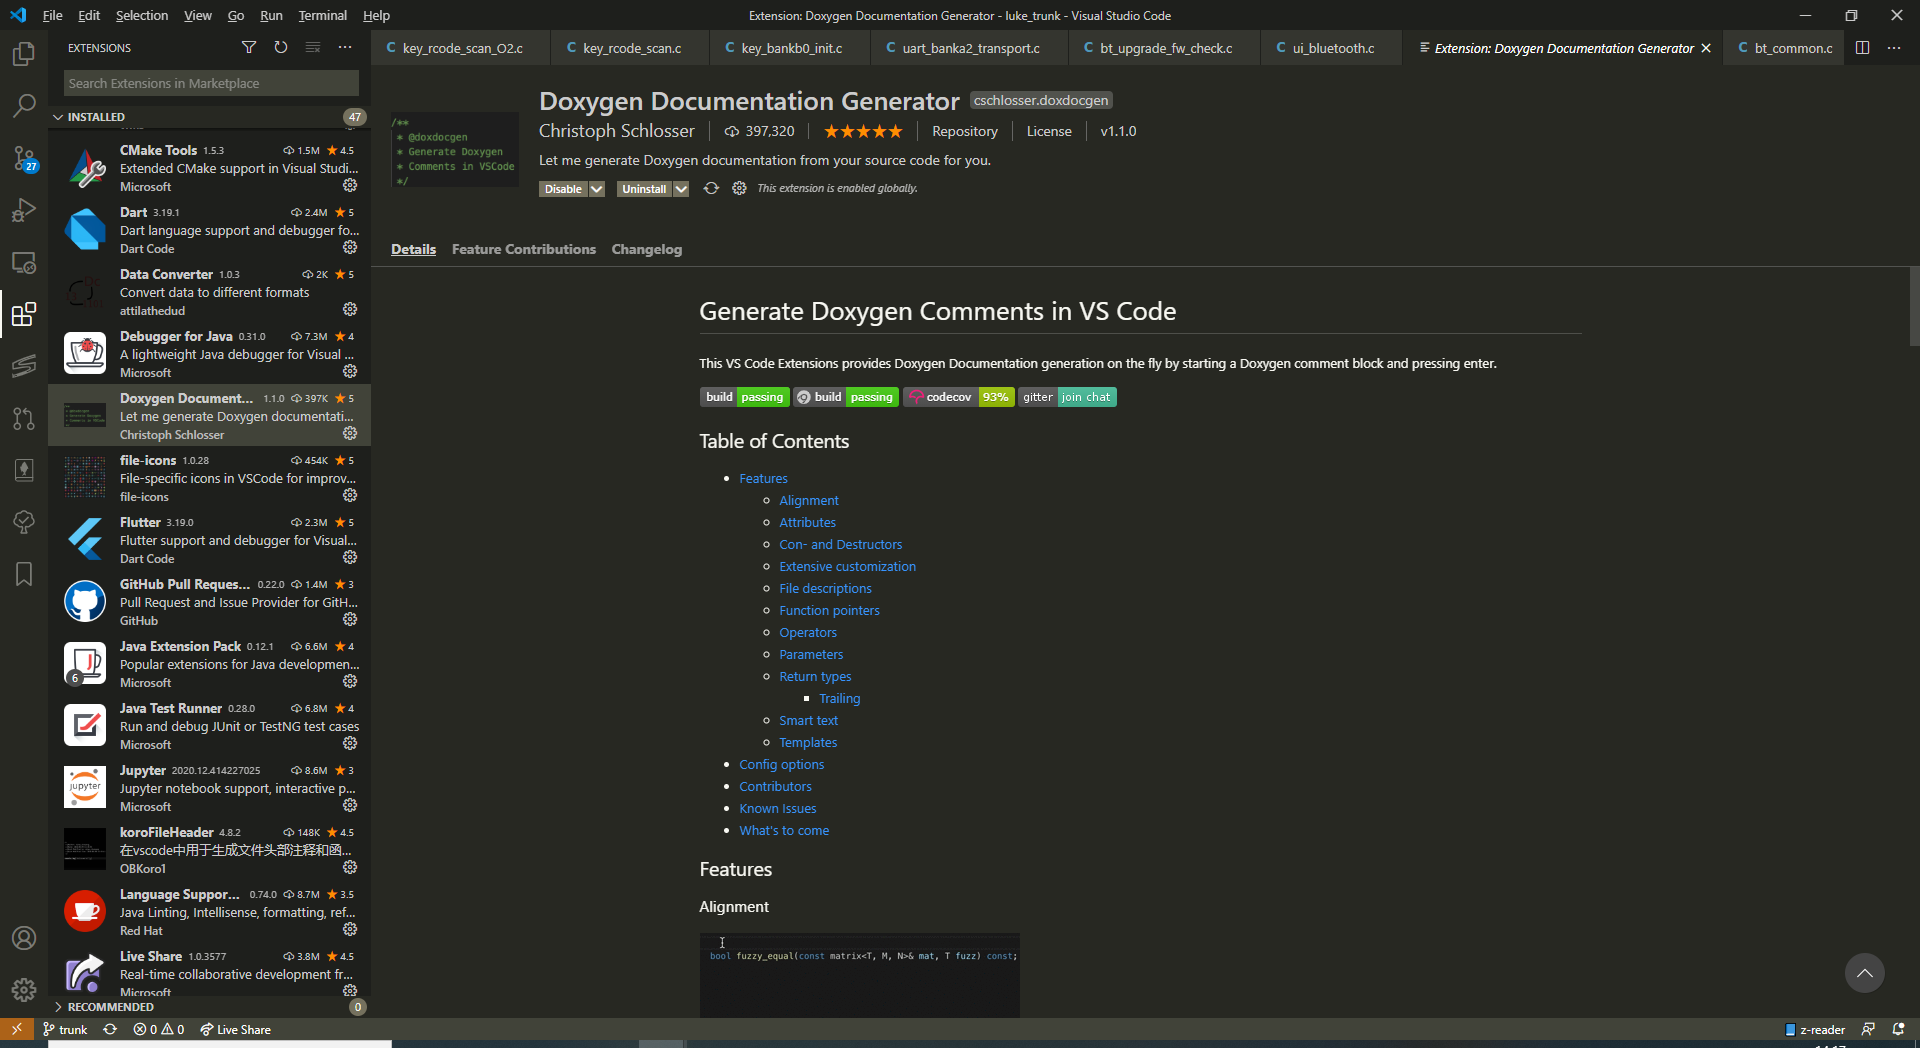Filter extensions using the funnel icon
The image size is (1920, 1048).
point(249,47)
